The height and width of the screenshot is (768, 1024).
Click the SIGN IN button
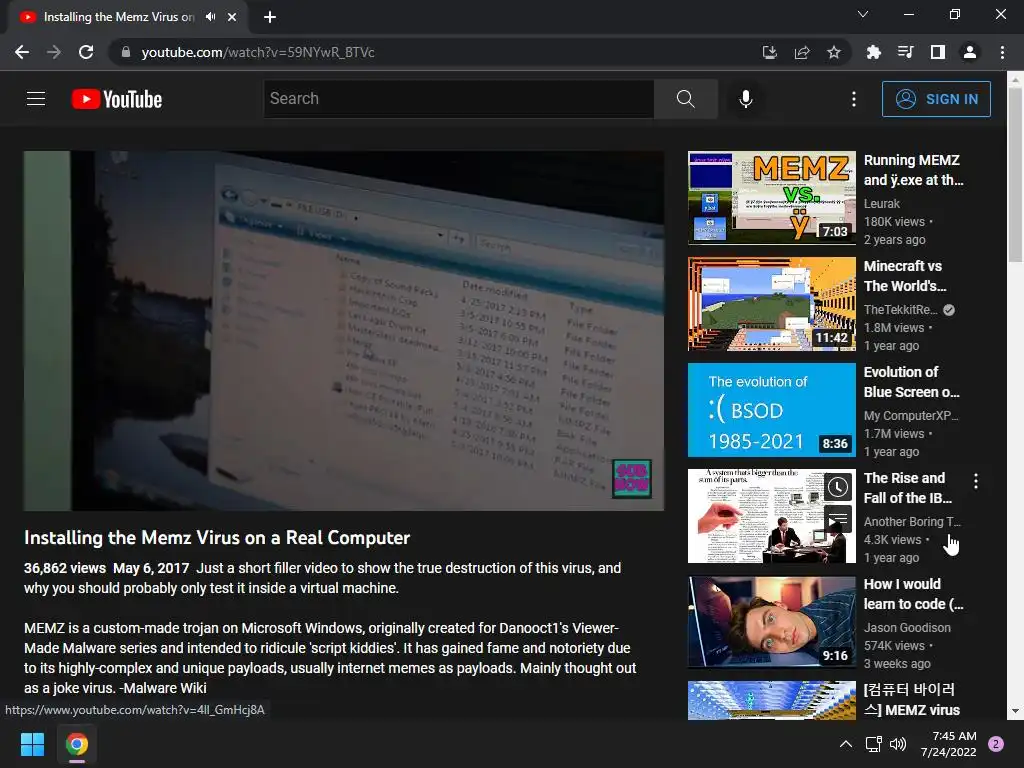click(x=936, y=99)
